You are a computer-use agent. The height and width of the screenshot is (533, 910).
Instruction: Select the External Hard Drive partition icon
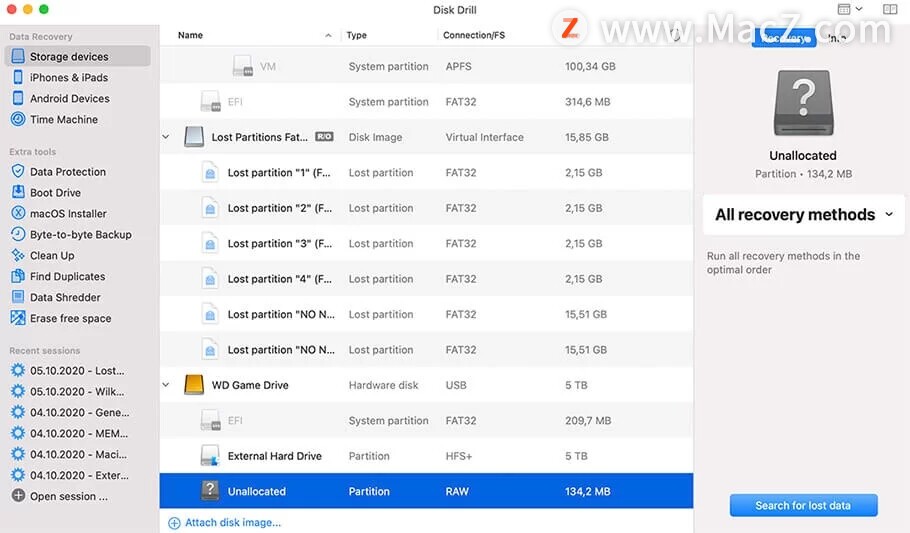click(210, 456)
